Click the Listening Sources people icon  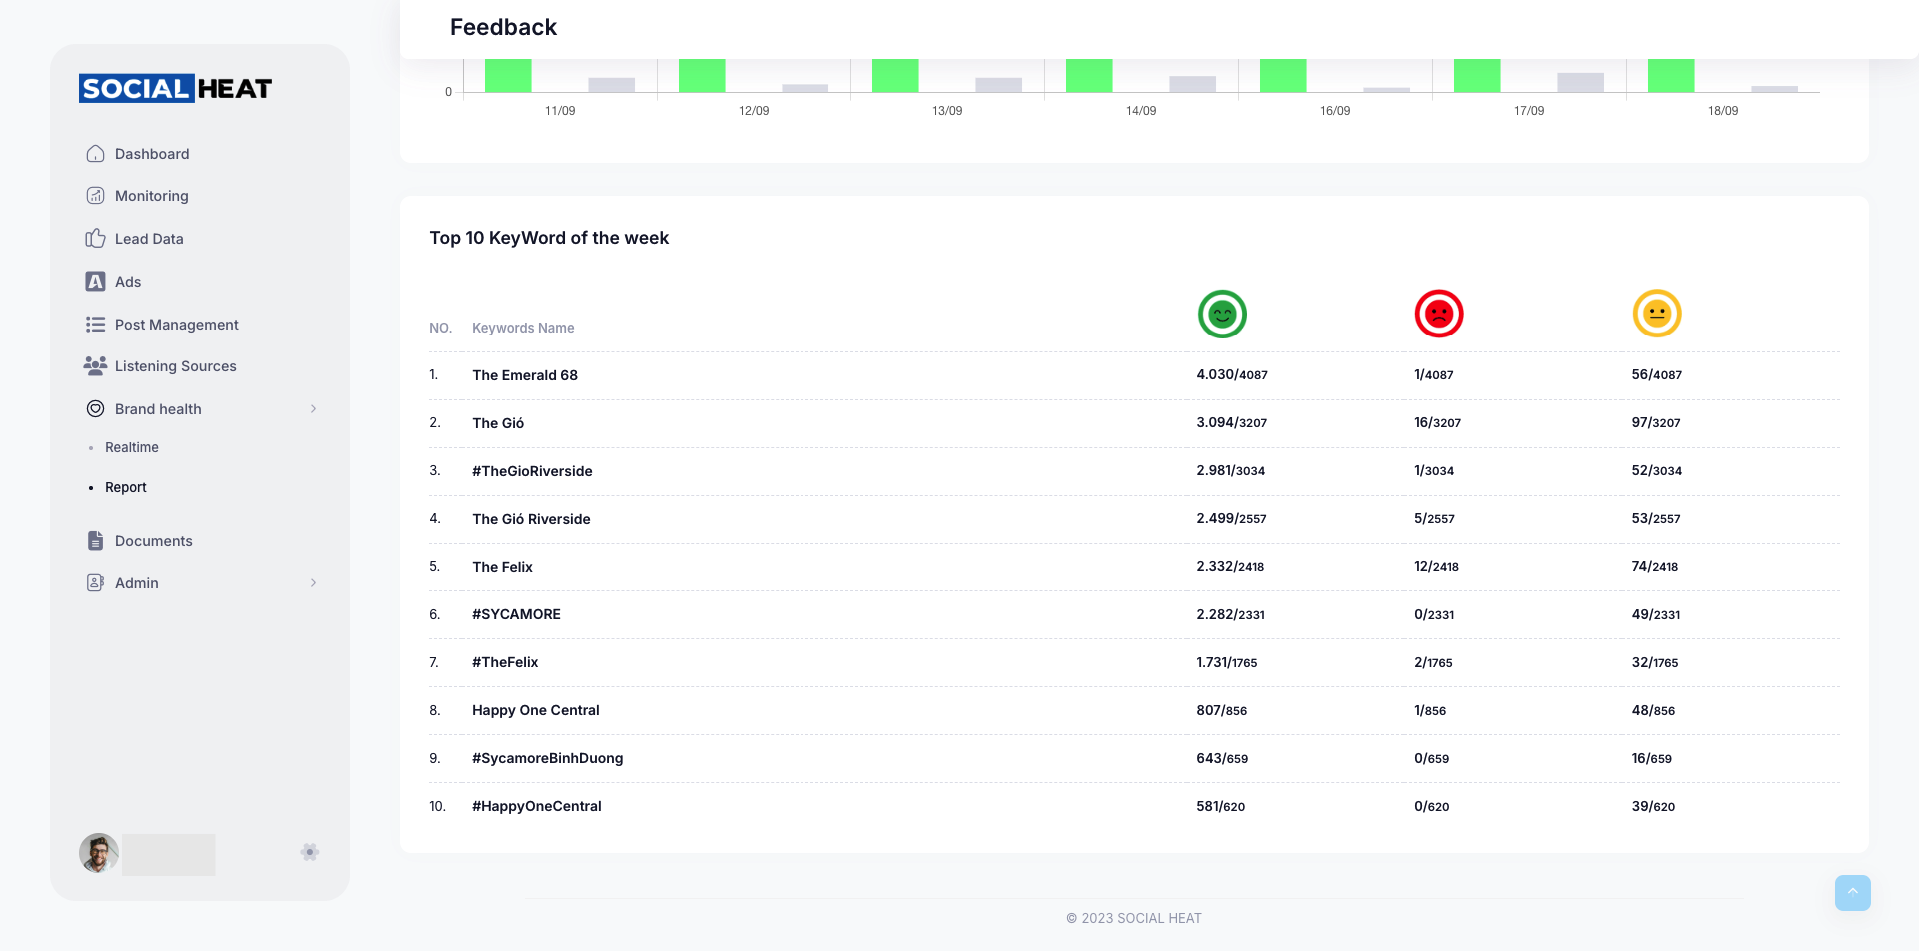click(95, 366)
